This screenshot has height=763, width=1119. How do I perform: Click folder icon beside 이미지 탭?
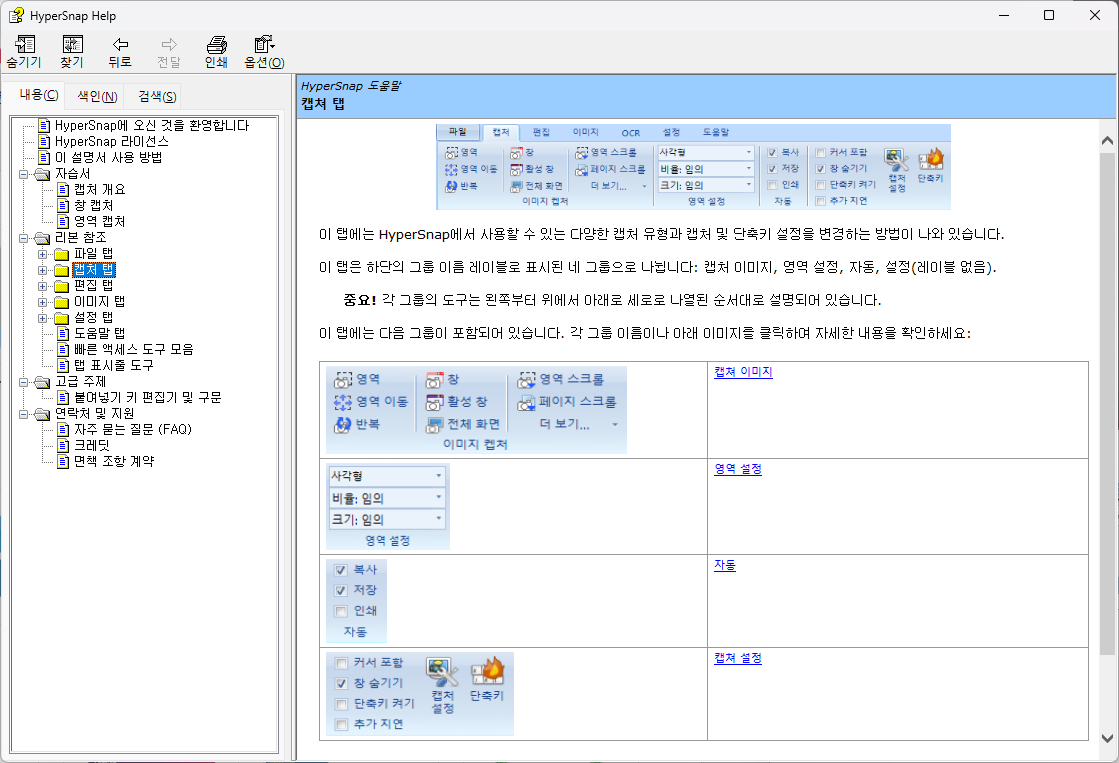62,301
